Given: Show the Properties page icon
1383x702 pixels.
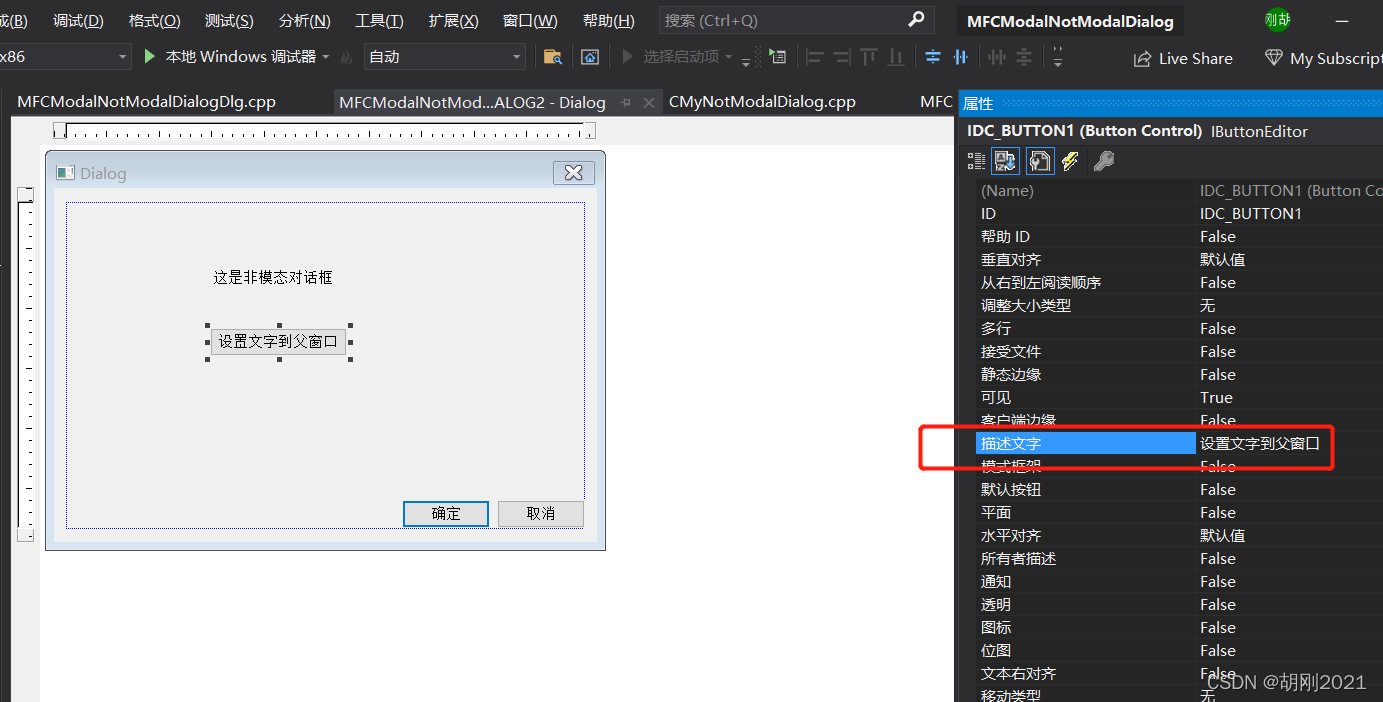Looking at the screenshot, I should click(1040, 160).
